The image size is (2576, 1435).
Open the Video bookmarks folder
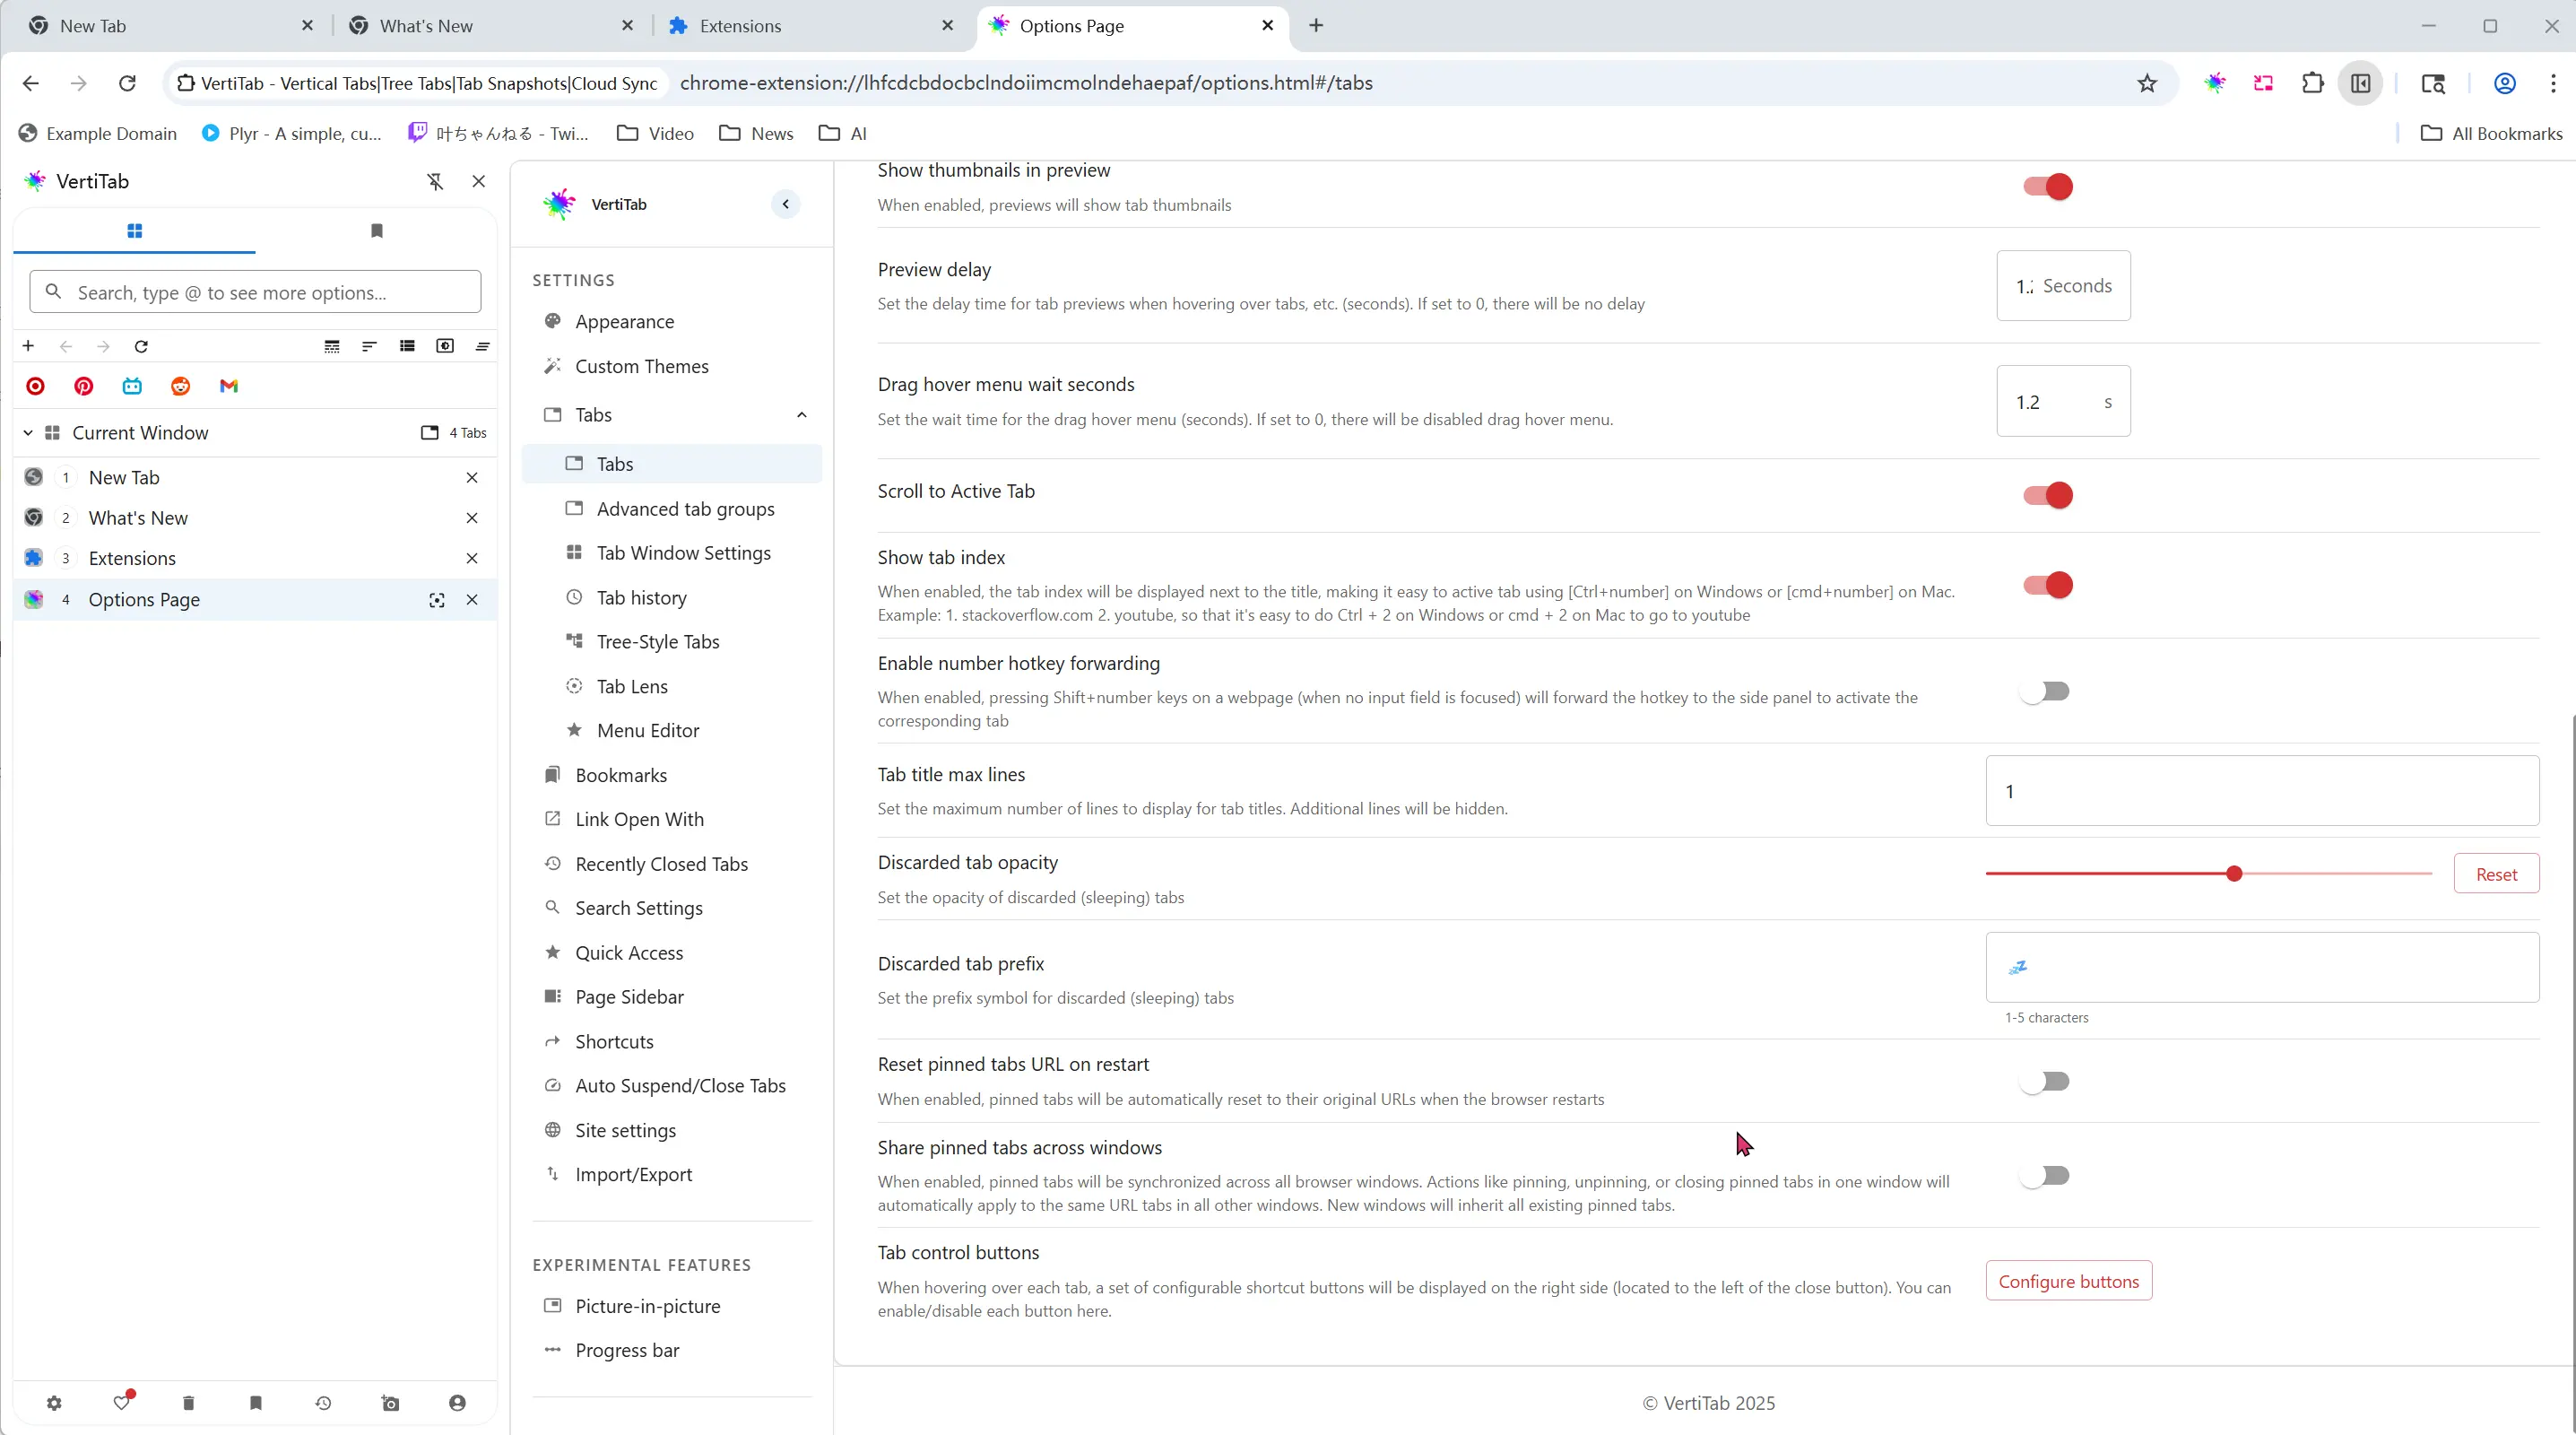pos(656,133)
